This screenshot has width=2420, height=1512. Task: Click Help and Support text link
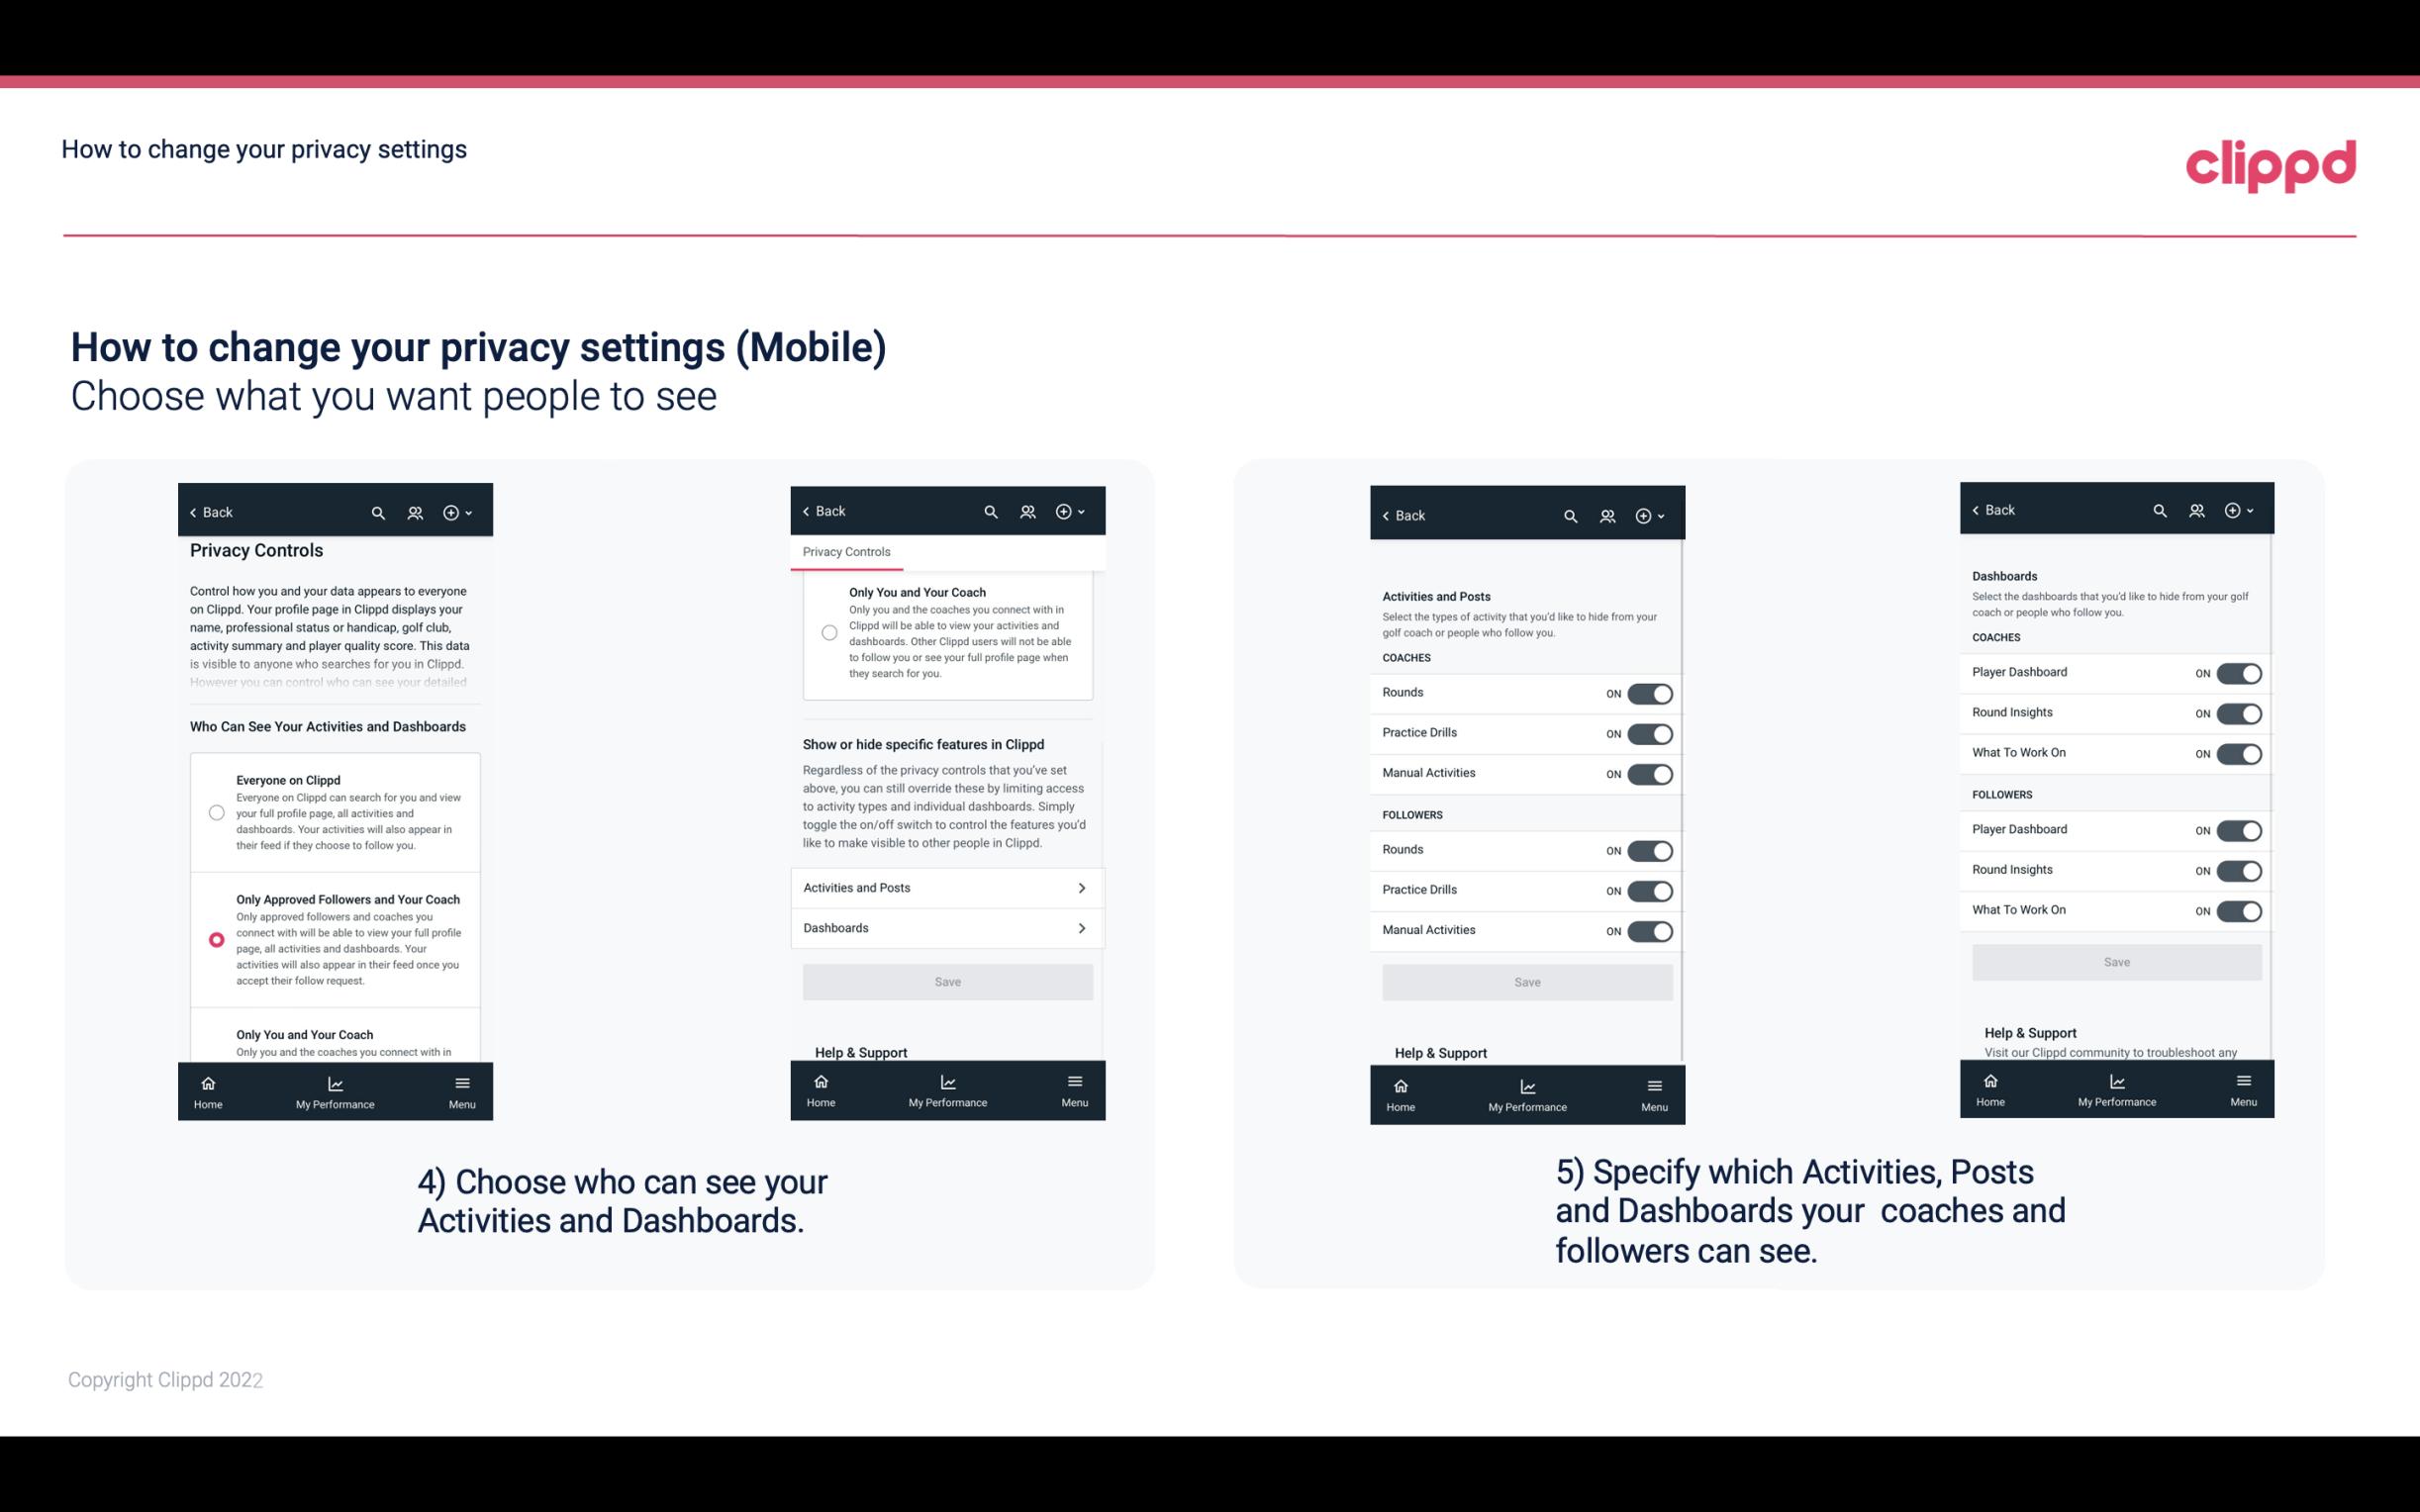click(868, 1051)
